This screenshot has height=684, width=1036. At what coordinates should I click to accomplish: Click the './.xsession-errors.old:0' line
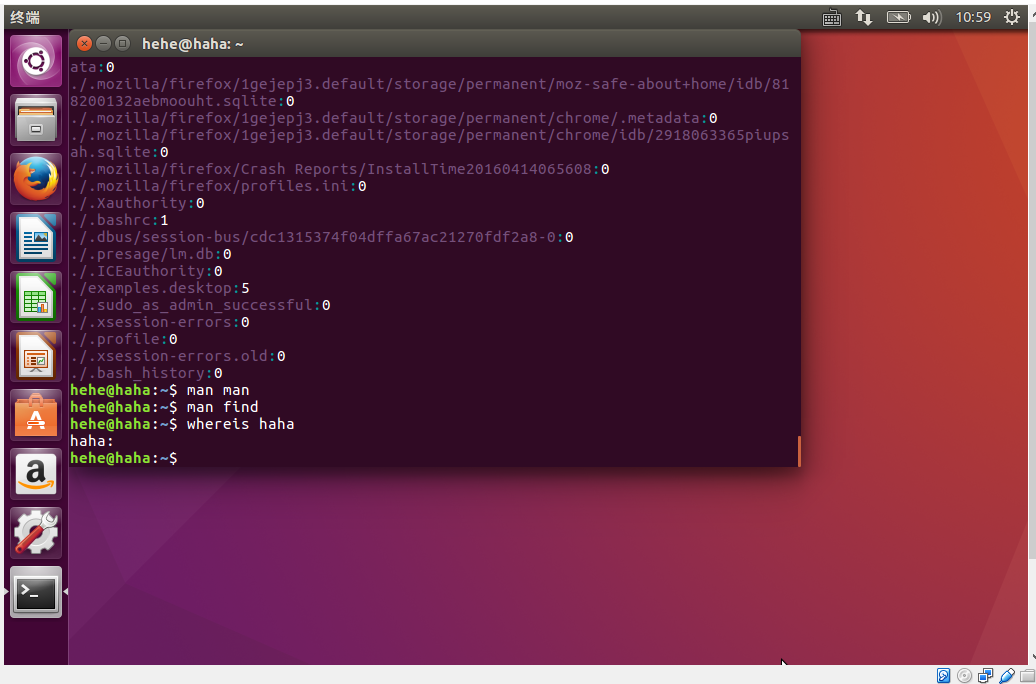(178, 356)
